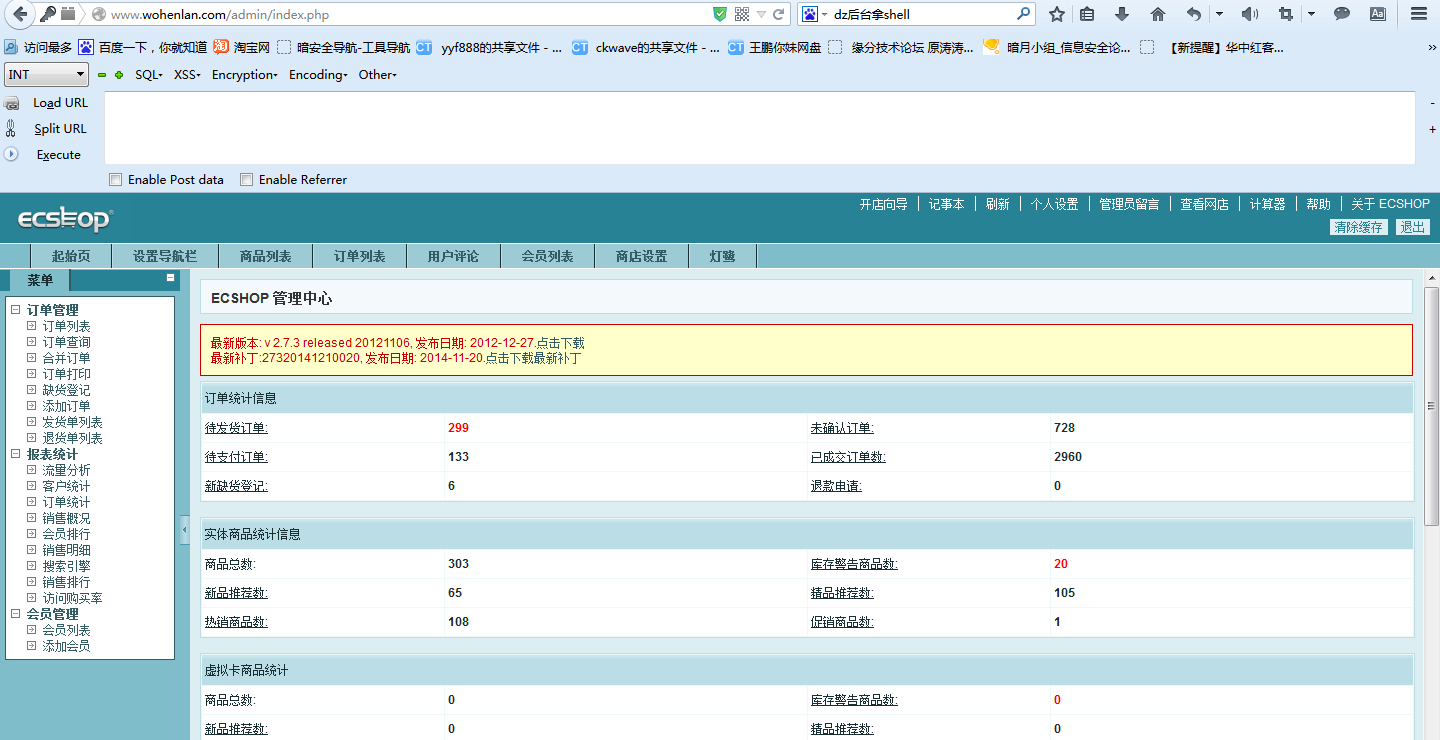Open the Encryption dropdown menu
The image size is (1440, 740).
pos(245,75)
